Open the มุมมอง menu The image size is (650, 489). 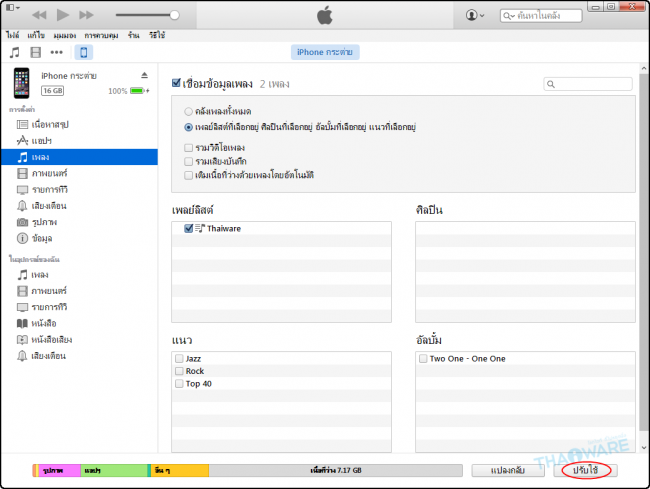[65, 35]
